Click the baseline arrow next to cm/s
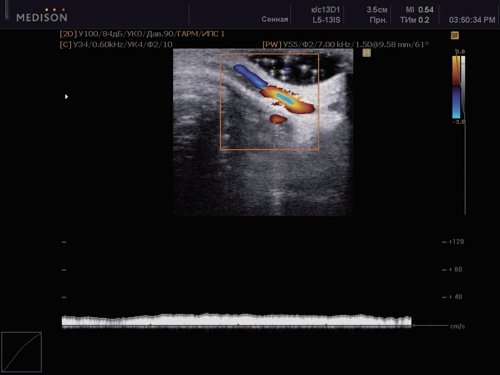 point(430,325)
